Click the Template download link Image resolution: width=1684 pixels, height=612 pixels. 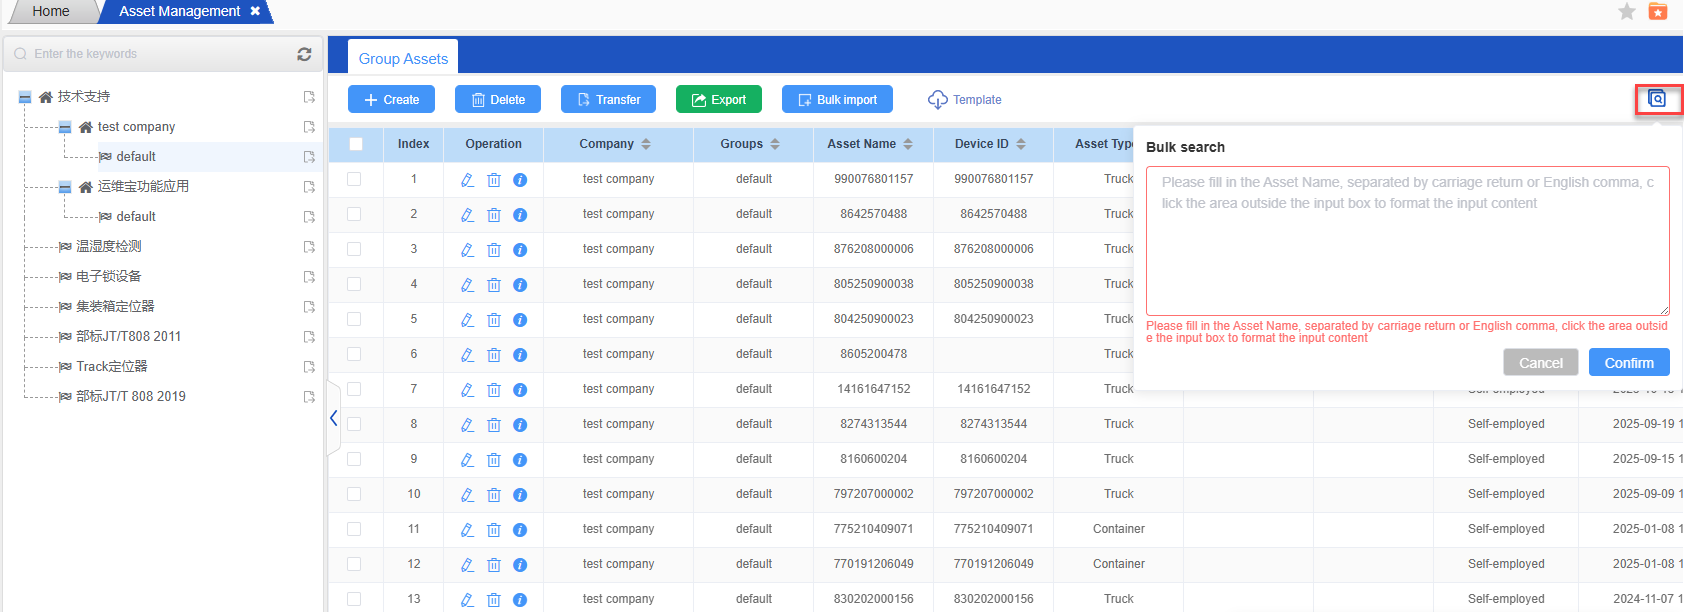(965, 100)
